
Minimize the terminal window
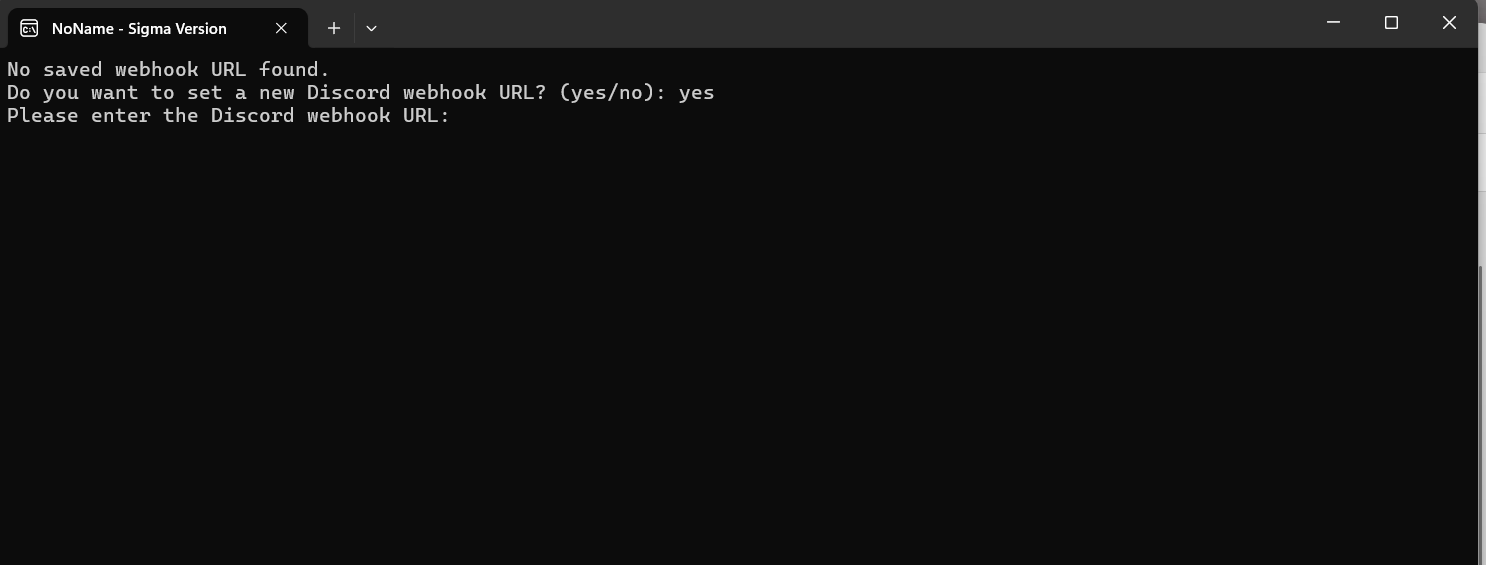click(x=1333, y=23)
